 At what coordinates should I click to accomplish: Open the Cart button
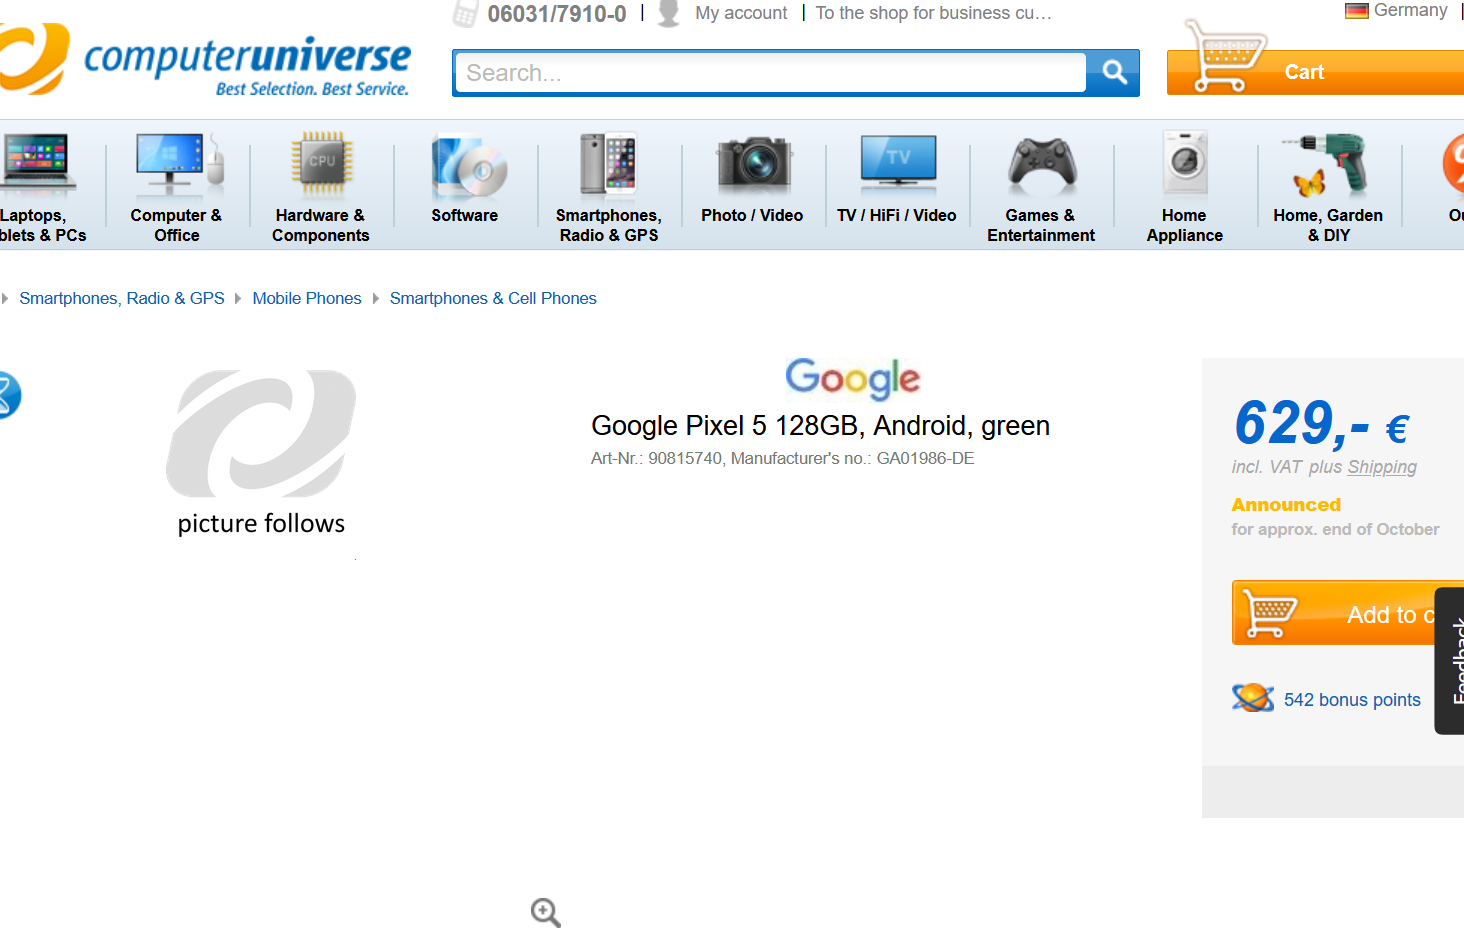pos(1315,72)
